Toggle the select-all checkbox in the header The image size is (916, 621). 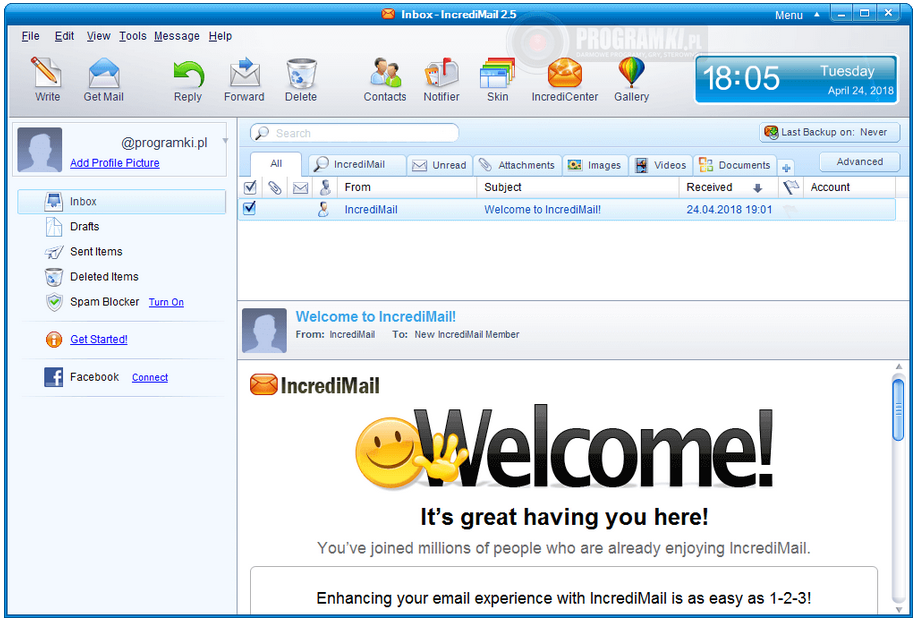(x=250, y=188)
